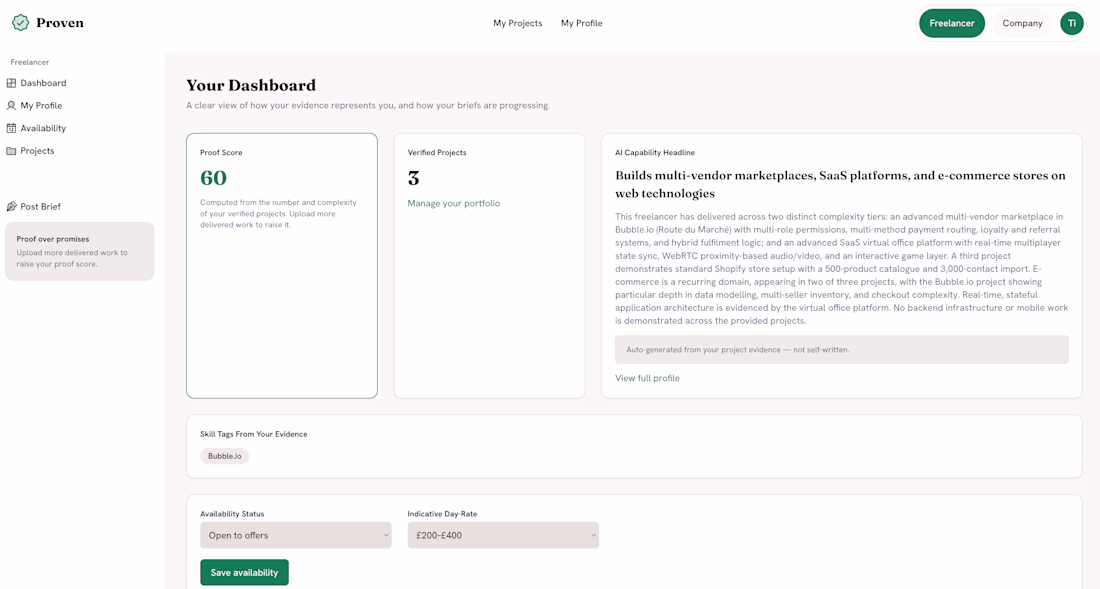The image size is (1100, 589).
Task: Switch to Freelancer mode
Action: 952,23
